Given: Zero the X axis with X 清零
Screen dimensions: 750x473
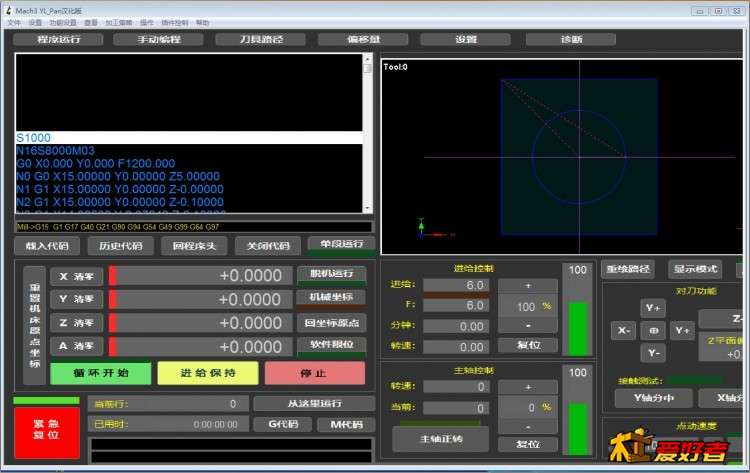Looking at the screenshot, I should click(76, 276).
